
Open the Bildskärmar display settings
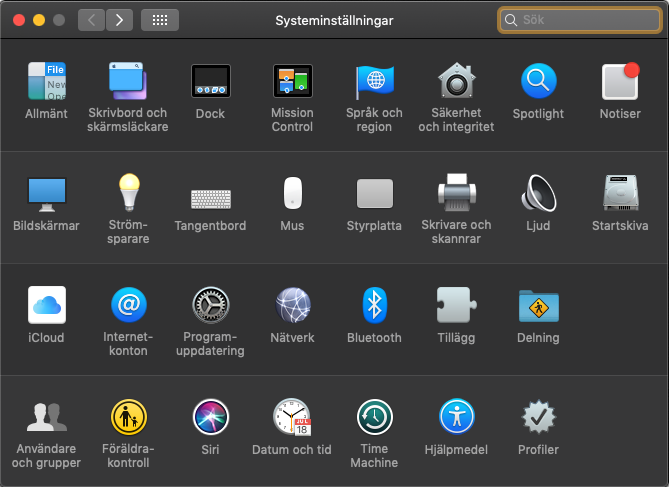[x=47, y=194]
